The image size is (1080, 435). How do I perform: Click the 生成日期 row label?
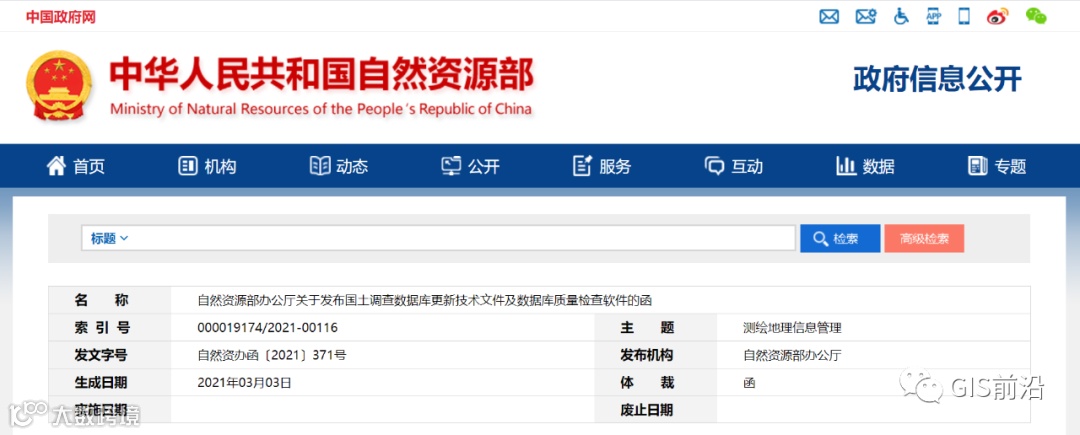[101, 383]
